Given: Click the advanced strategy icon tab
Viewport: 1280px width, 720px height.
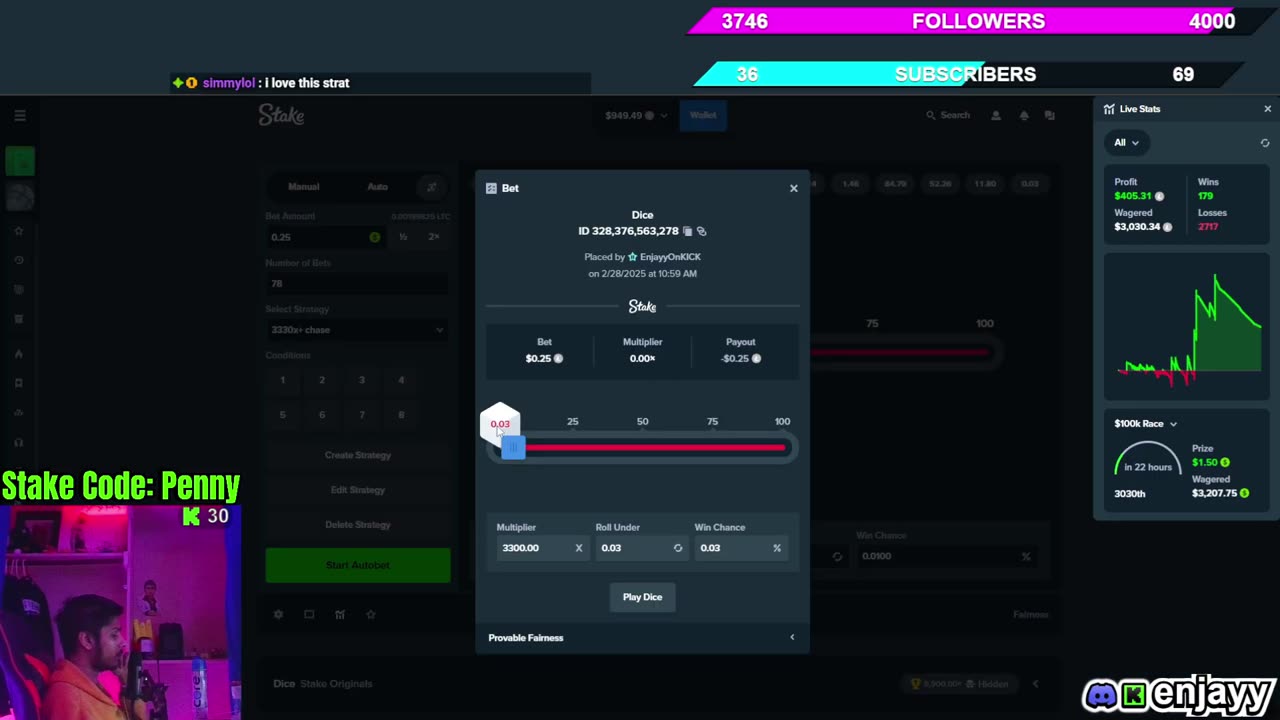Looking at the screenshot, I should point(431,187).
